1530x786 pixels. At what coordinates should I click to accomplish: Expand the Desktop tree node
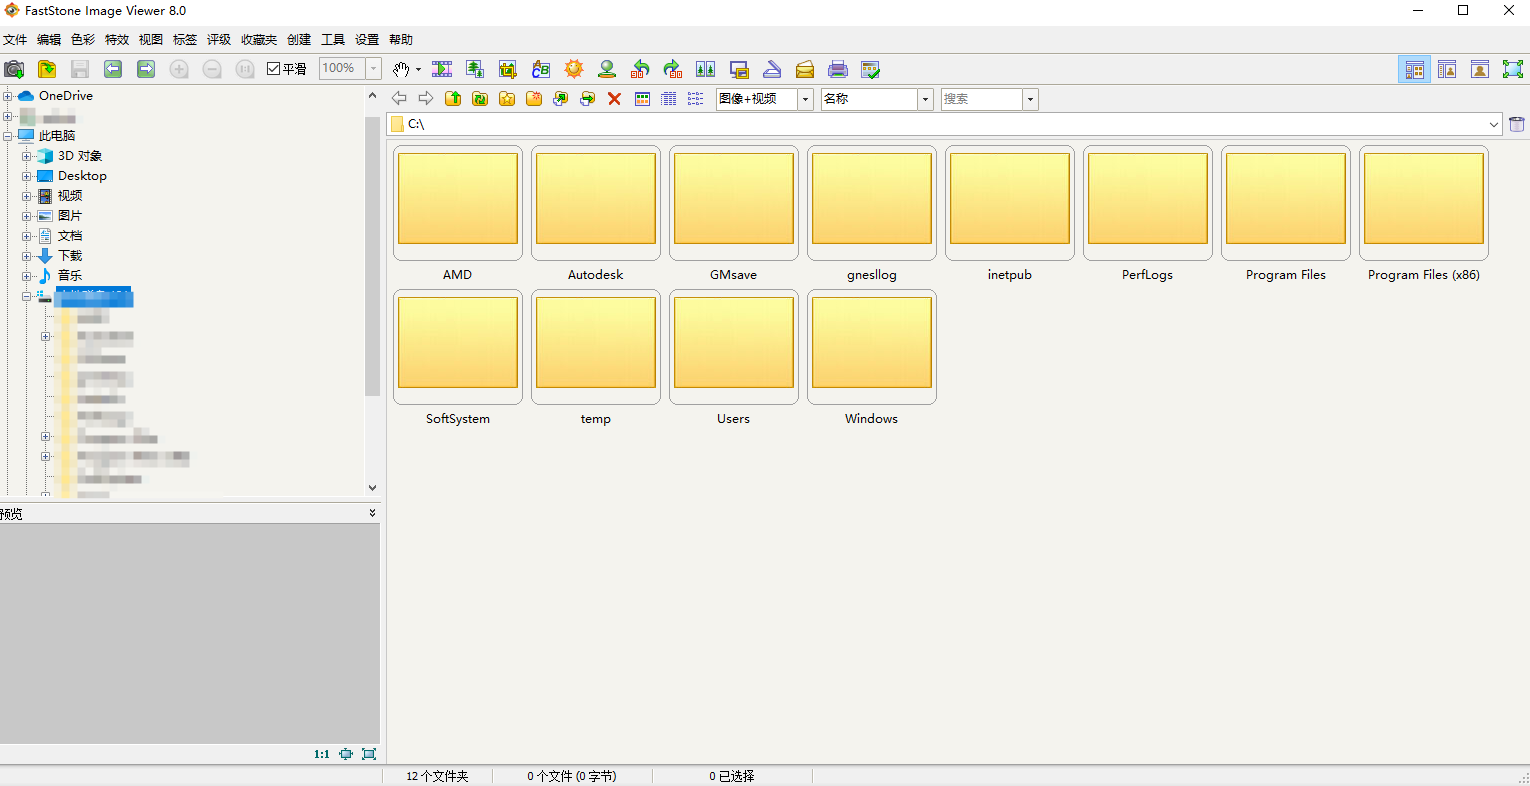coord(27,176)
